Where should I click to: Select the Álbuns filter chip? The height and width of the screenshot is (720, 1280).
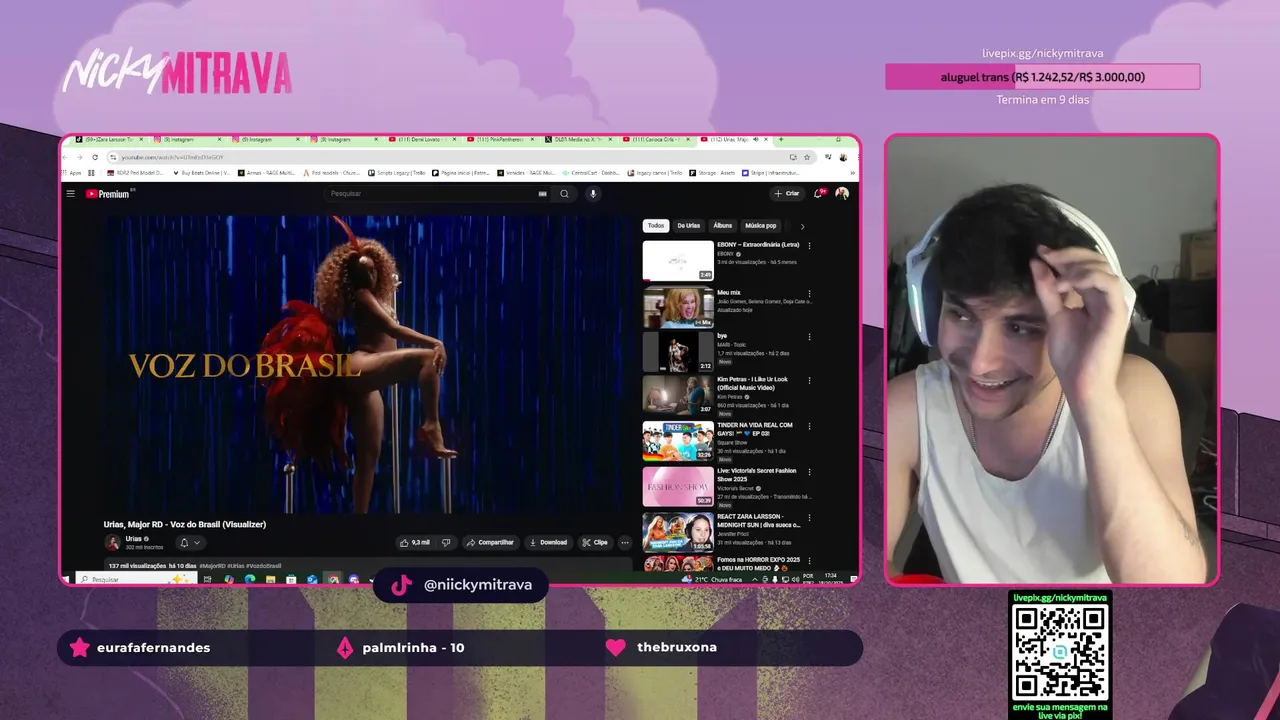(x=723, y=226)
